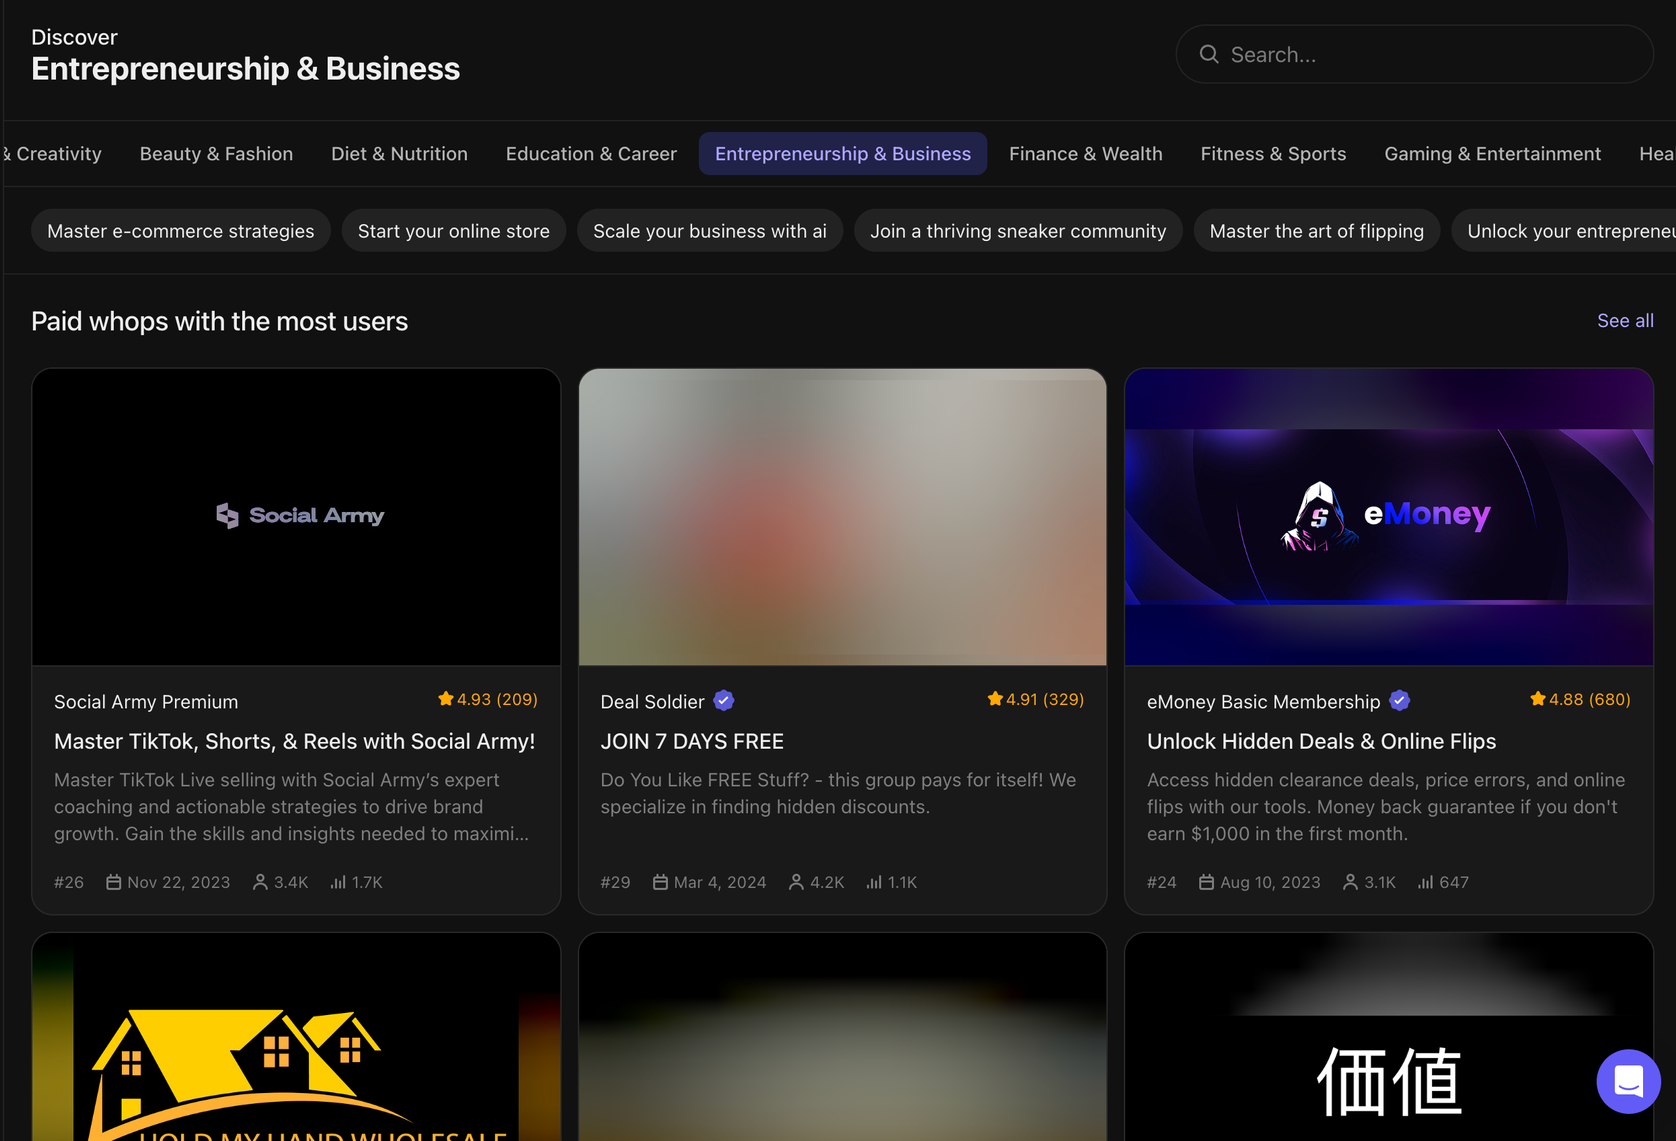Screen dimensions: 1676x1141
Task: Click the eMoney hooded figure logo
Action: coord(1319,516)
